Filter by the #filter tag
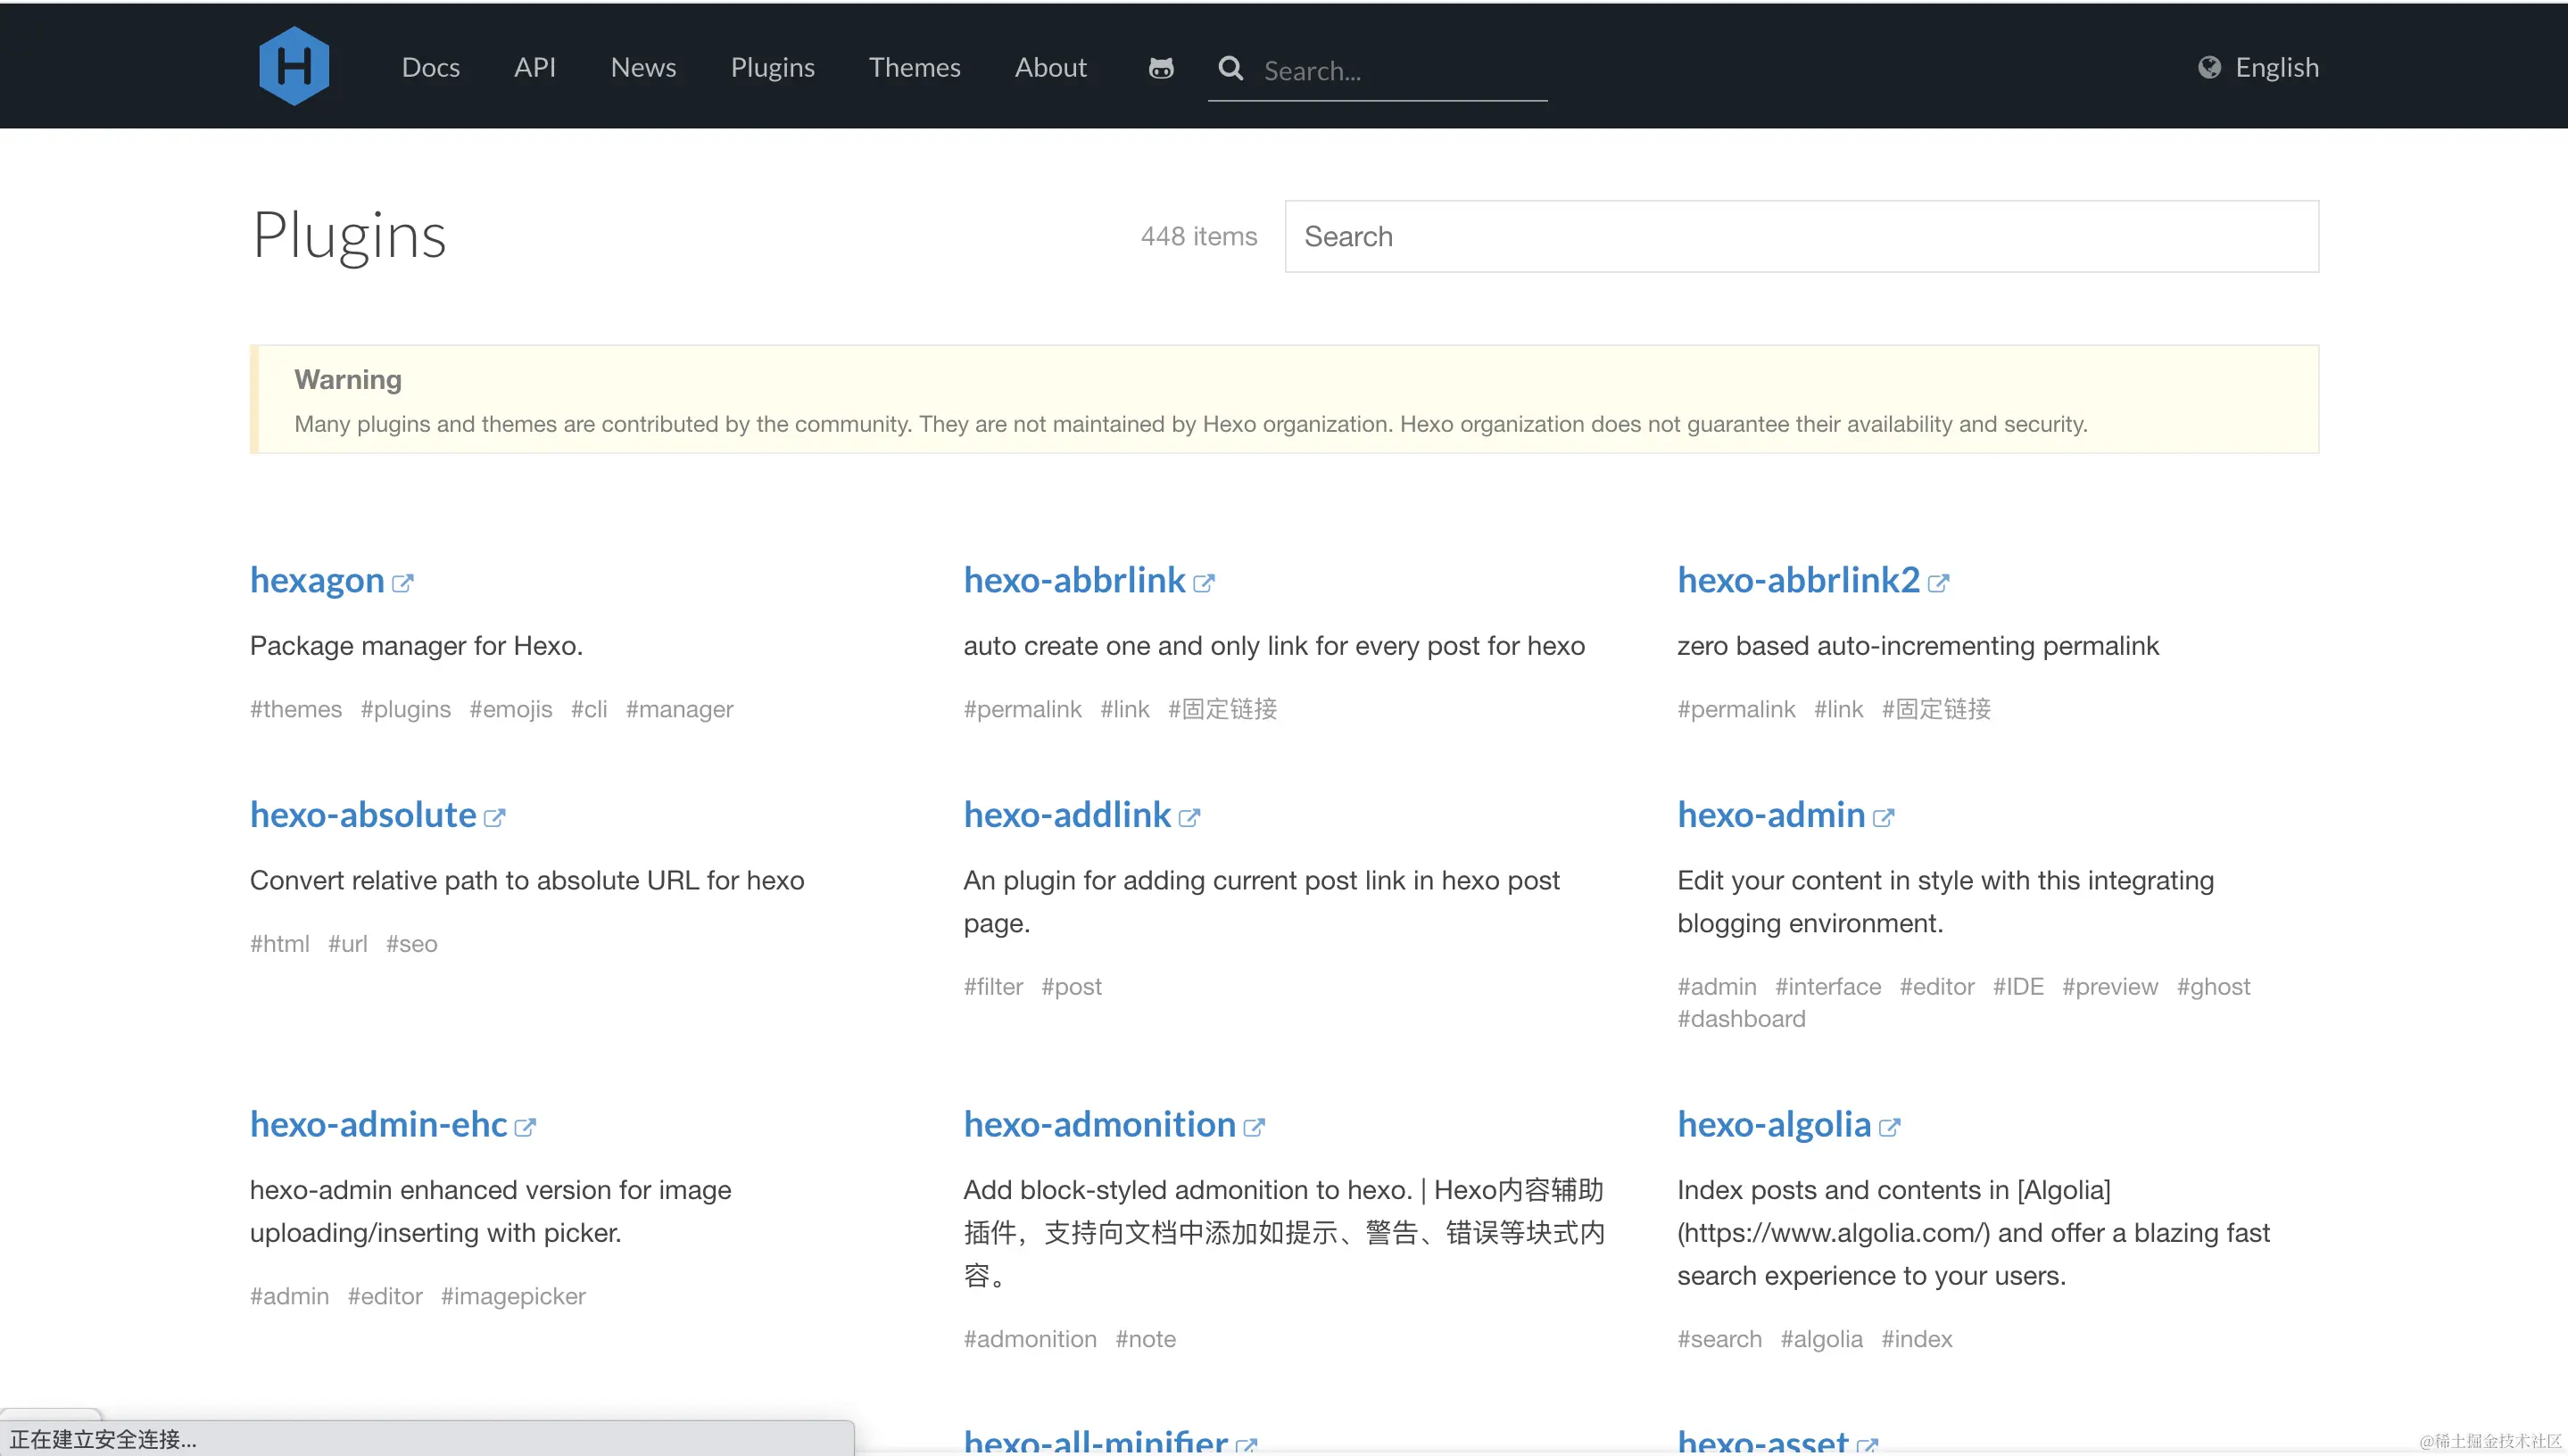Image resolution: width=2568 pixels, height=1456 pixels. (x=993, y=987)
